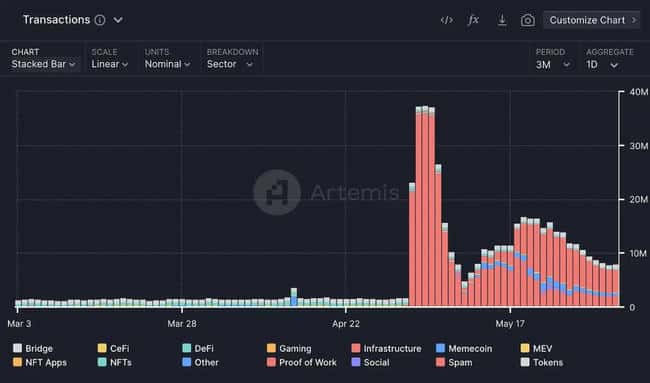Click the download chart icon
The height and width of the screenshot is (383, 650).
click(502, 20)
